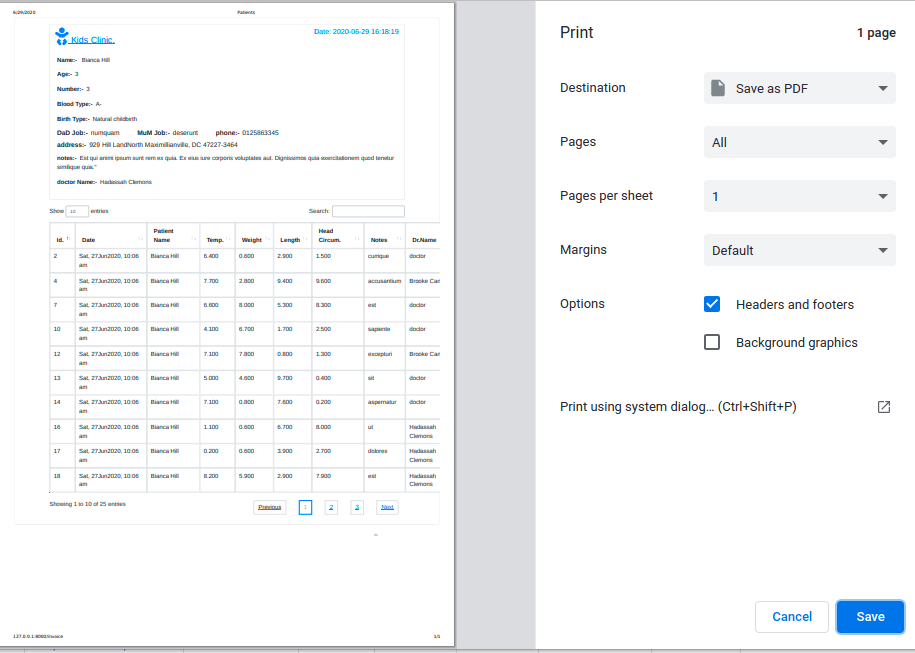Click the Temp. column sort icon
The image size is (915, 653).
tap(228, 239)
